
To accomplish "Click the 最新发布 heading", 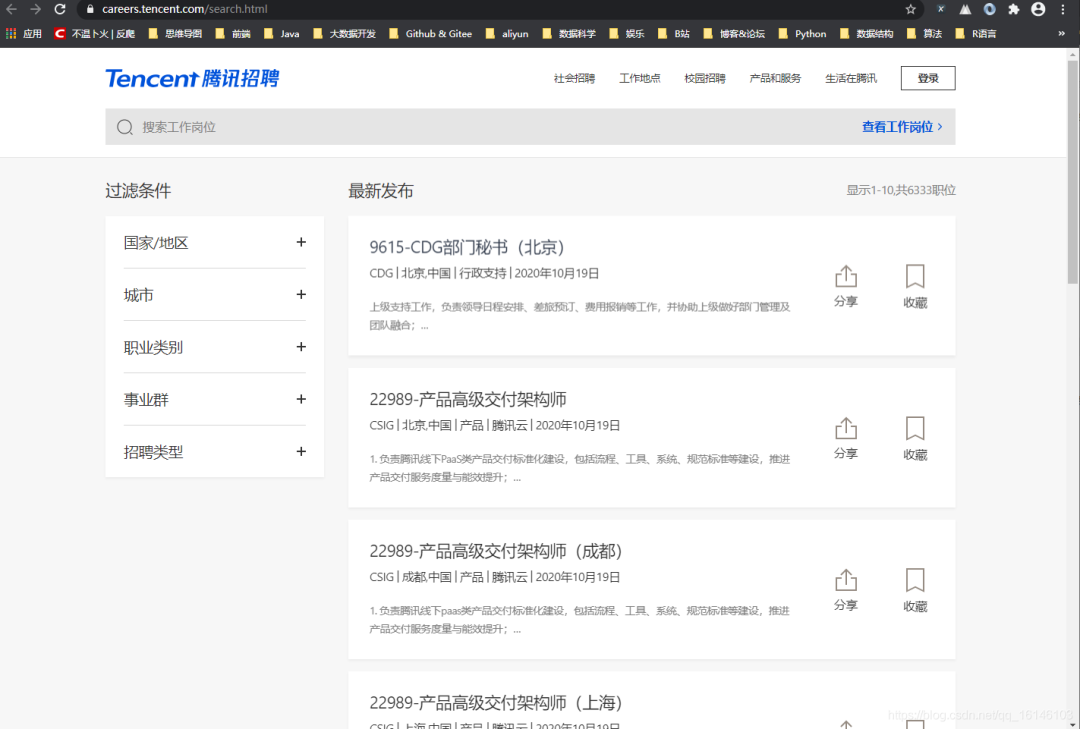I will (381, 191).
